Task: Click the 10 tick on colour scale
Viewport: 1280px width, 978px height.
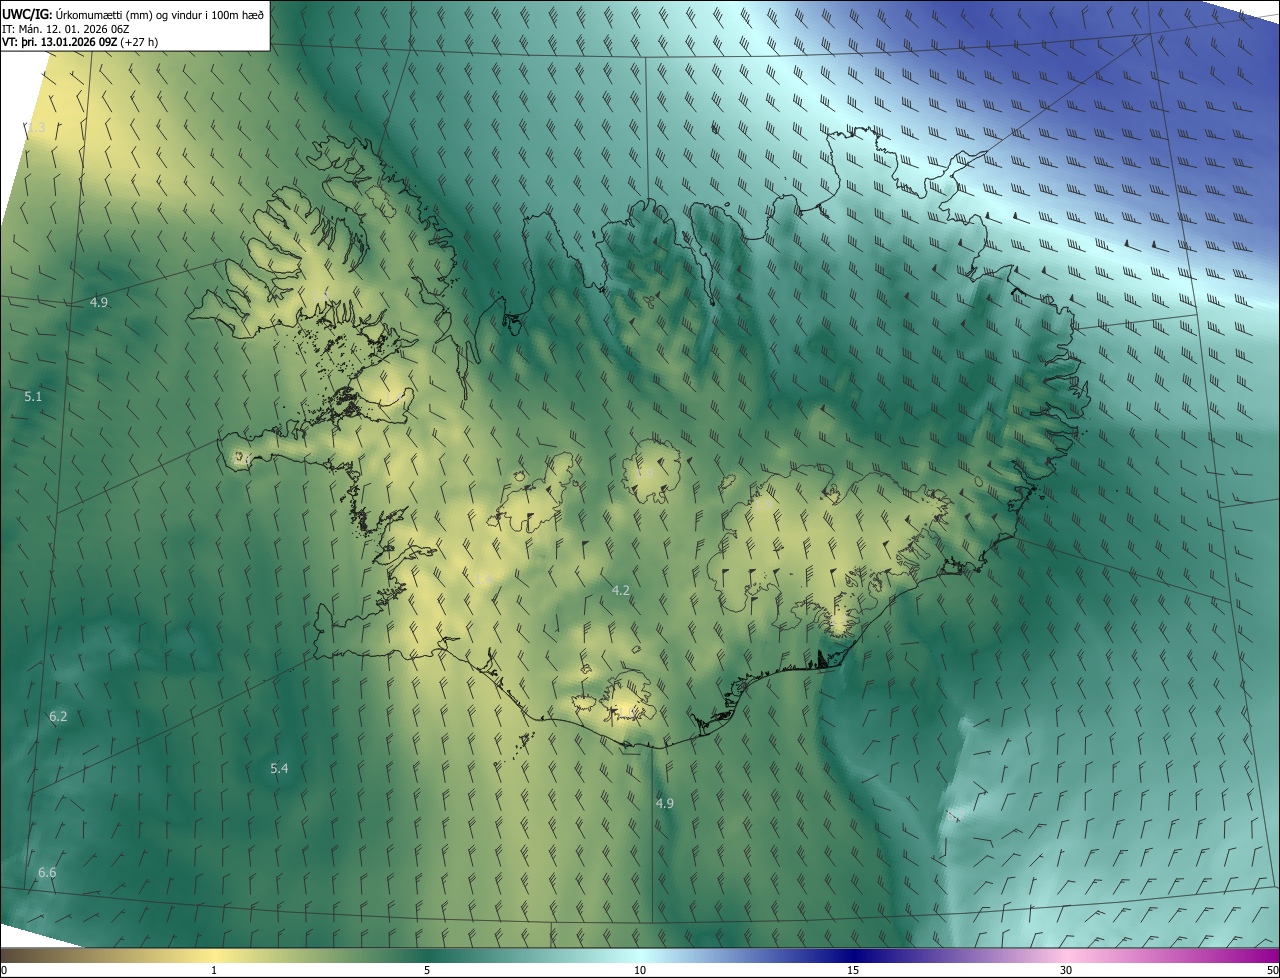Action: [x=640, y=971]
